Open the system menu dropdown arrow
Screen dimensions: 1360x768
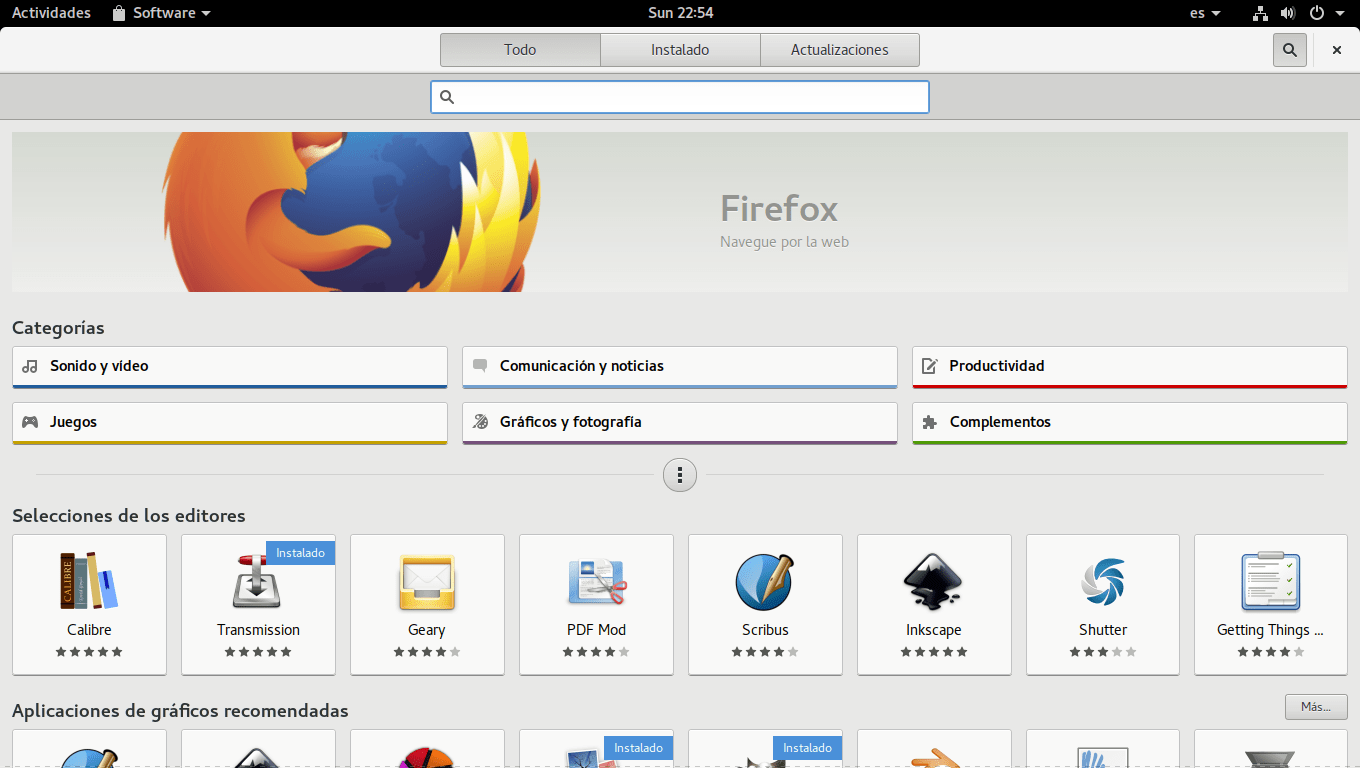(1340, 13)
